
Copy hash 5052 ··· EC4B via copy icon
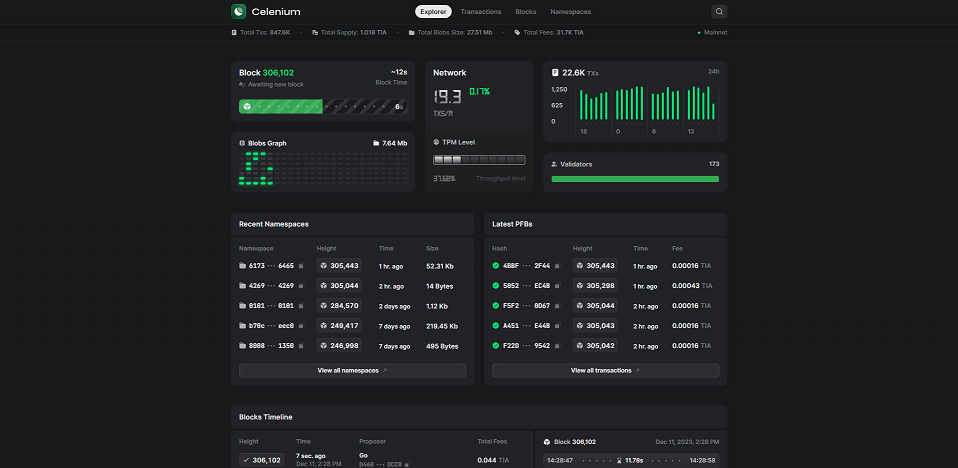(557, 286)
